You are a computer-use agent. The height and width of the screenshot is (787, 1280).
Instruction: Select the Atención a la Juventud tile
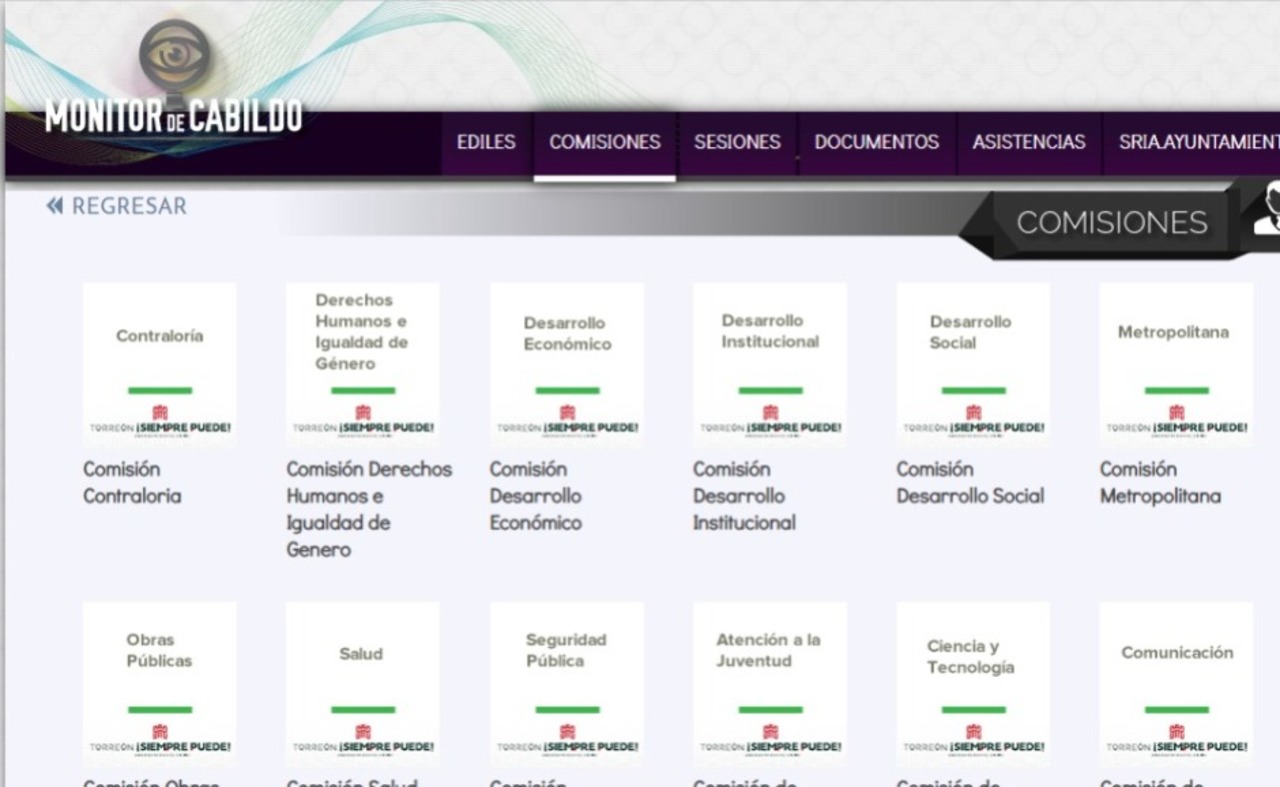pyautogui.click(x=770, y=682)
